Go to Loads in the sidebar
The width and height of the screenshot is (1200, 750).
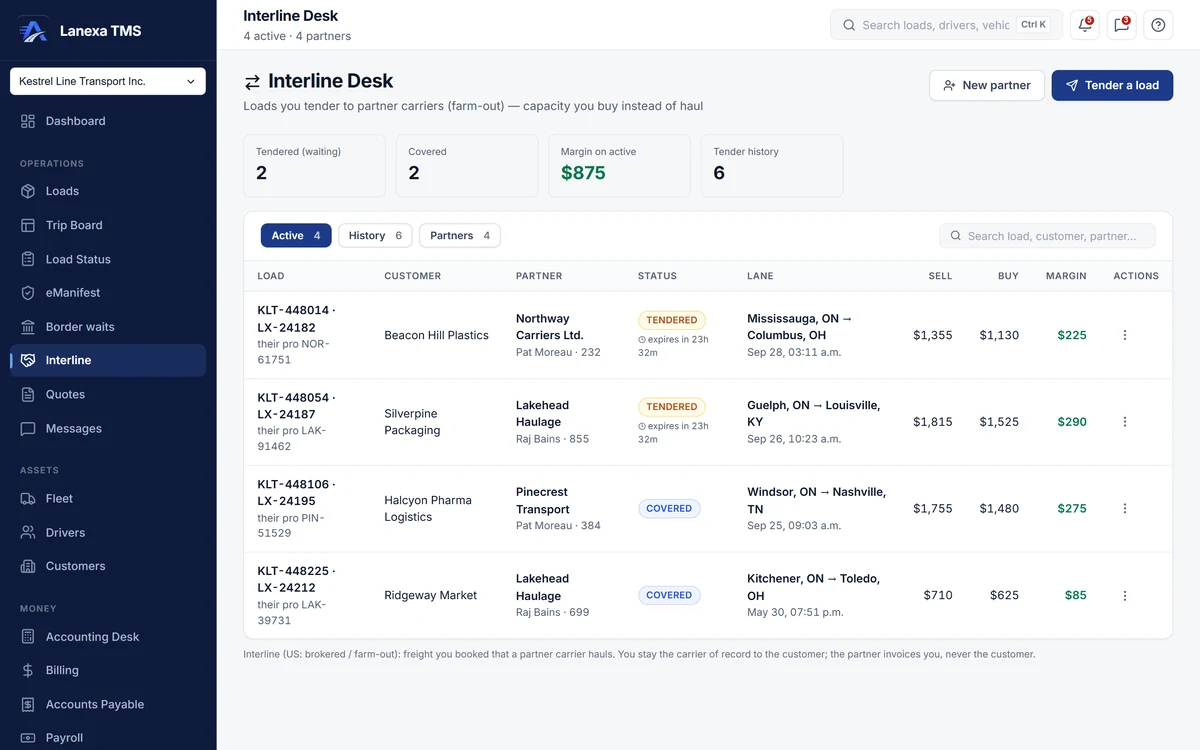click(x=108, y=191)
